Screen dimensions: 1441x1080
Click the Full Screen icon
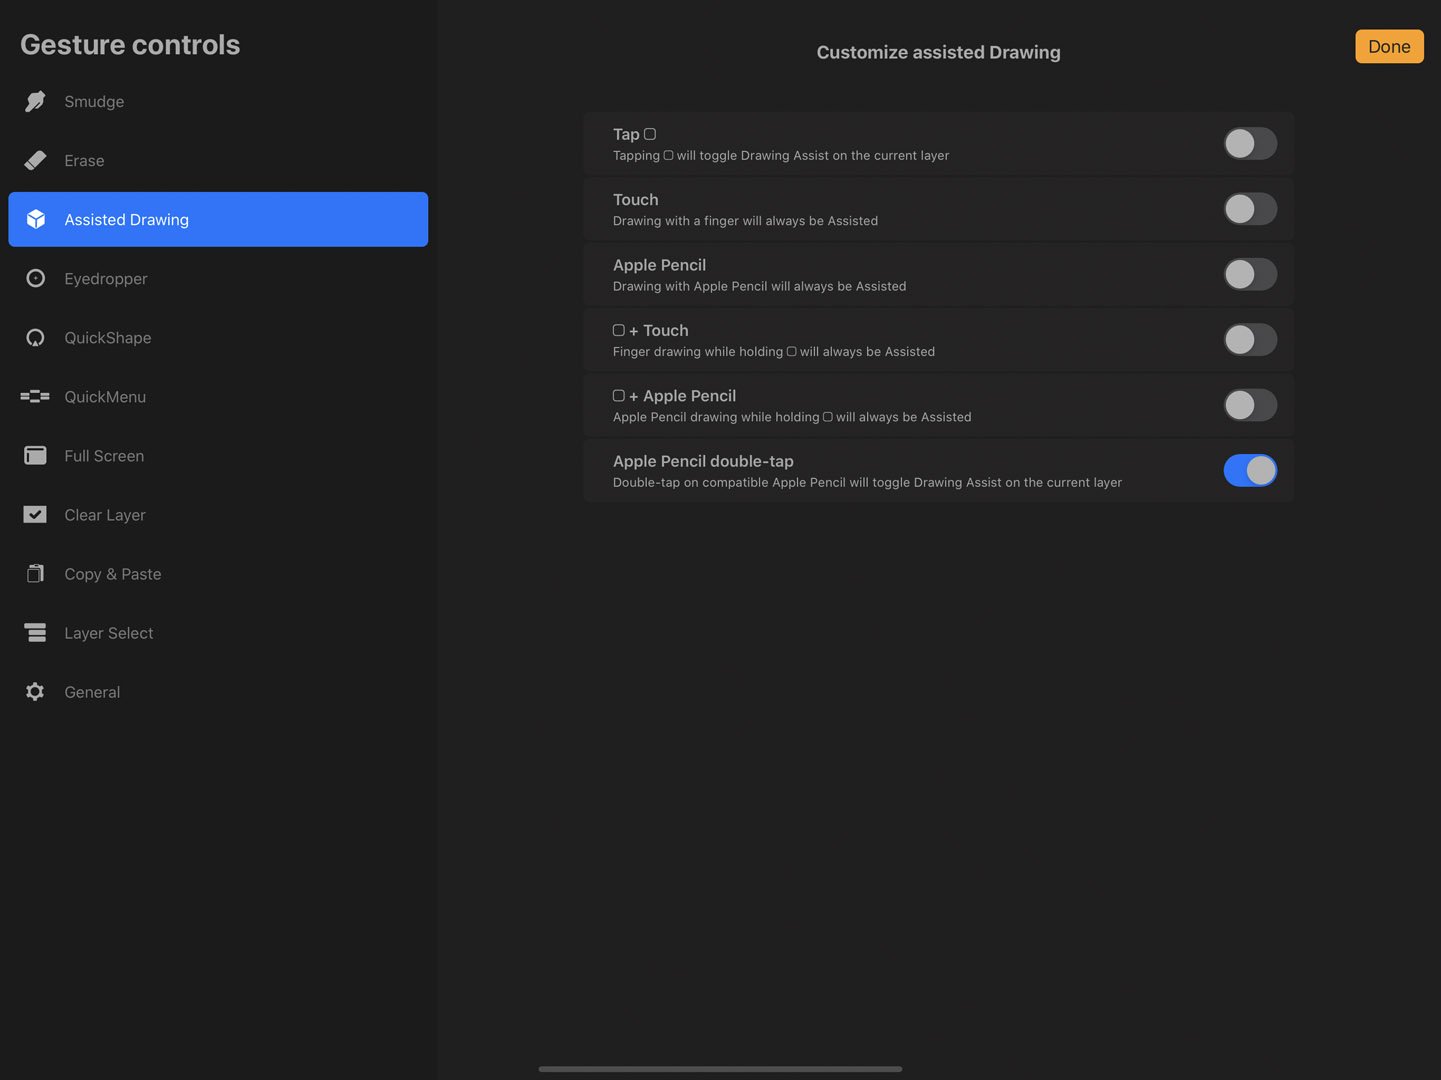click(x=35, y=455)
